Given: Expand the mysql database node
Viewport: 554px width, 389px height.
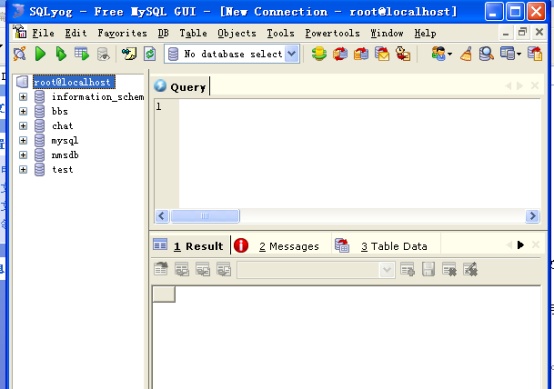Looking at the screenshot, I should [23, 140].
